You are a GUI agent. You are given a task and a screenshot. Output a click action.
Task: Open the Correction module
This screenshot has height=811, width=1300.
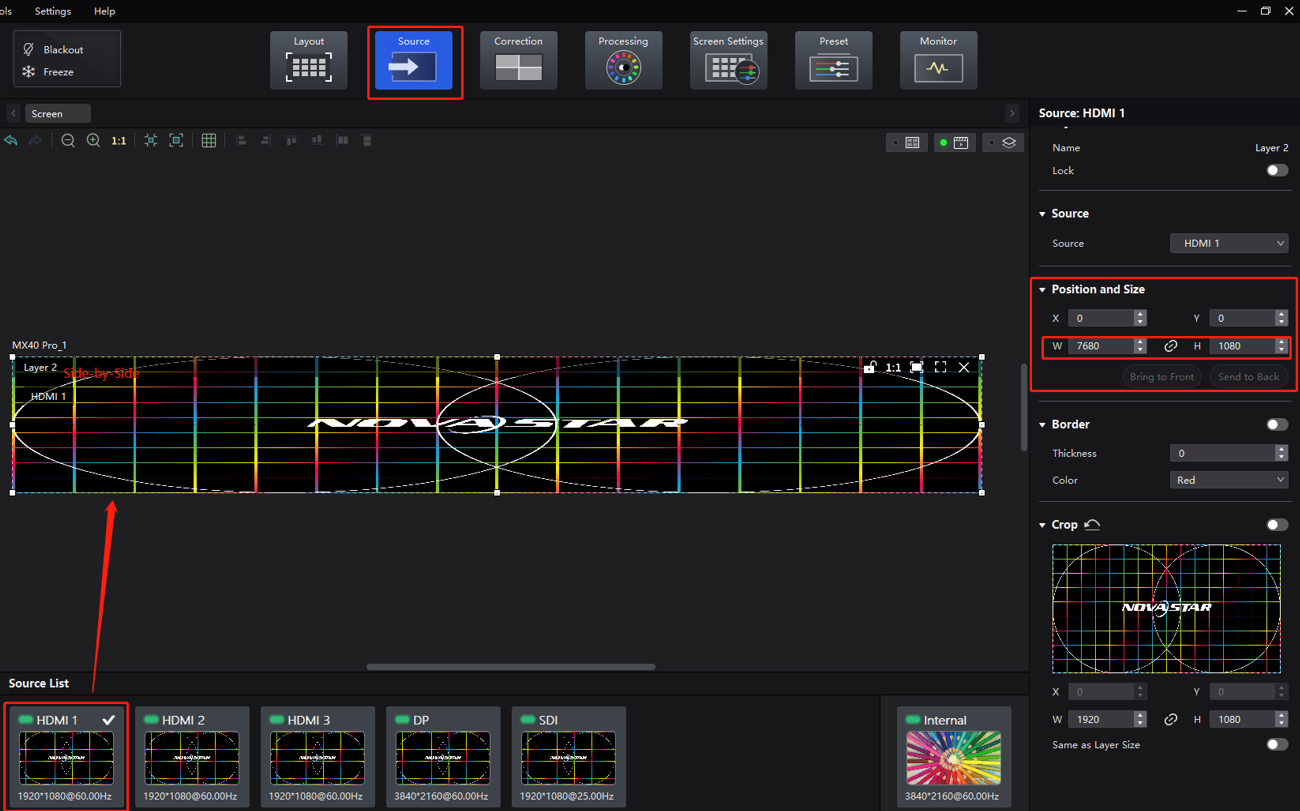click(x=518, y=60)
